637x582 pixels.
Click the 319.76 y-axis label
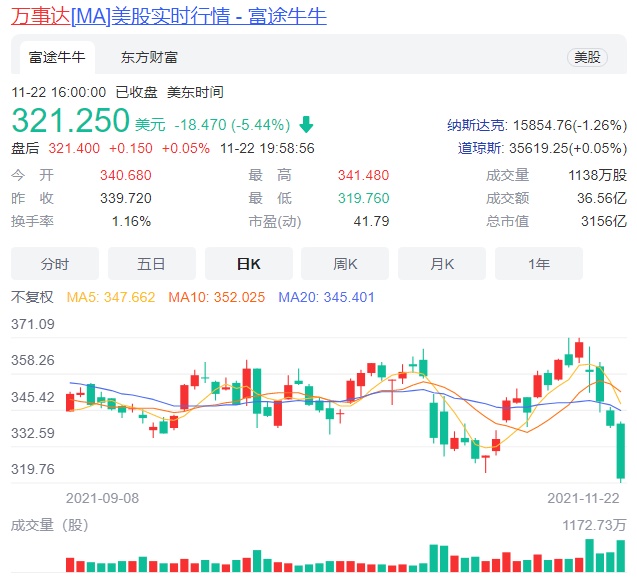(x=32, y=469)
